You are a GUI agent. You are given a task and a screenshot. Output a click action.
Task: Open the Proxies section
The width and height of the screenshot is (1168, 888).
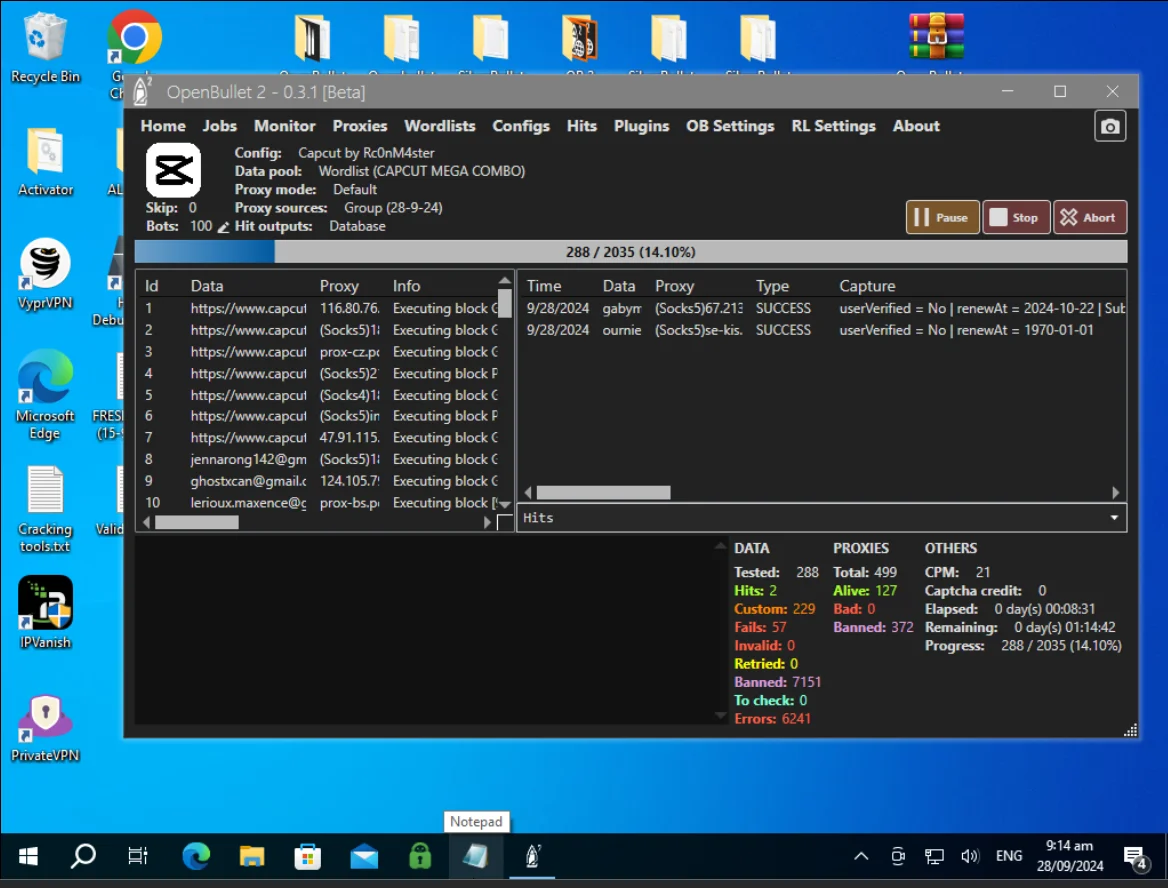[360, 126]
